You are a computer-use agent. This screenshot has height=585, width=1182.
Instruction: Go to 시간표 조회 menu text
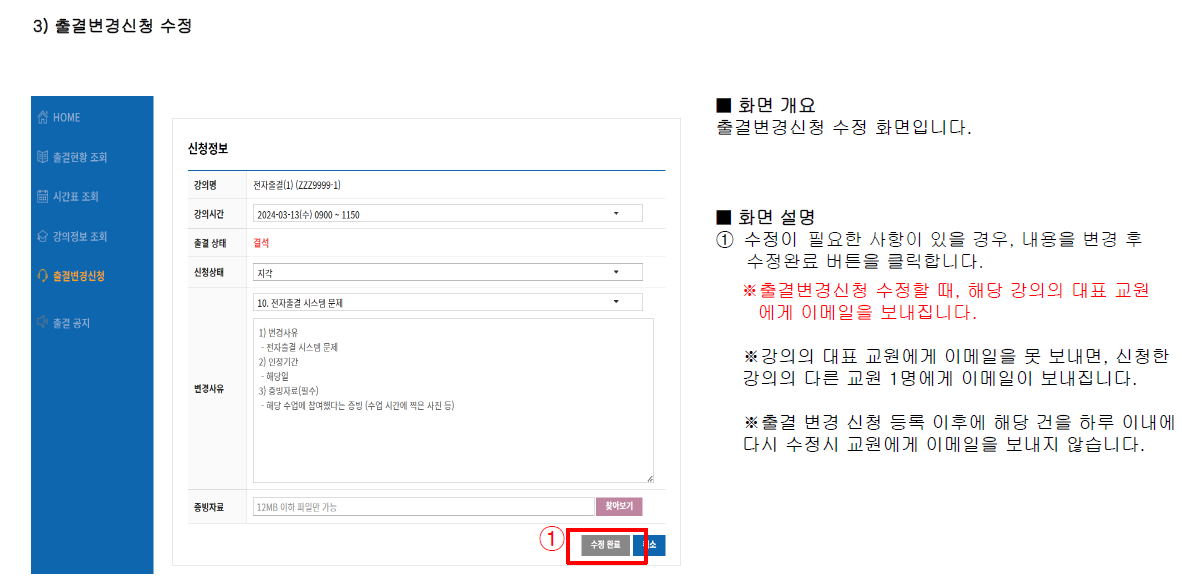point(76,197)
